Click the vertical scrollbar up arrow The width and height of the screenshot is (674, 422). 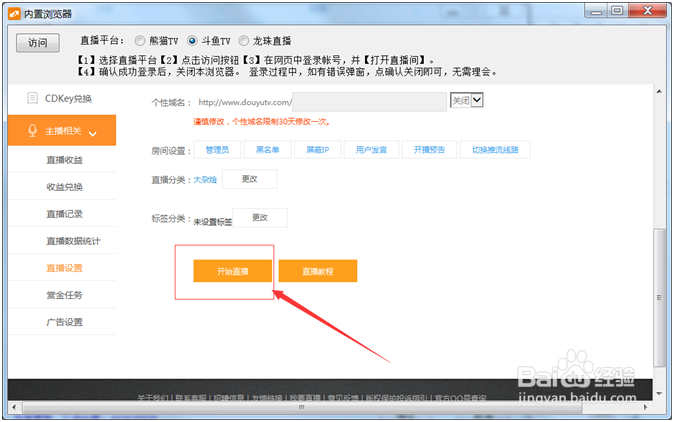point(659,91)
